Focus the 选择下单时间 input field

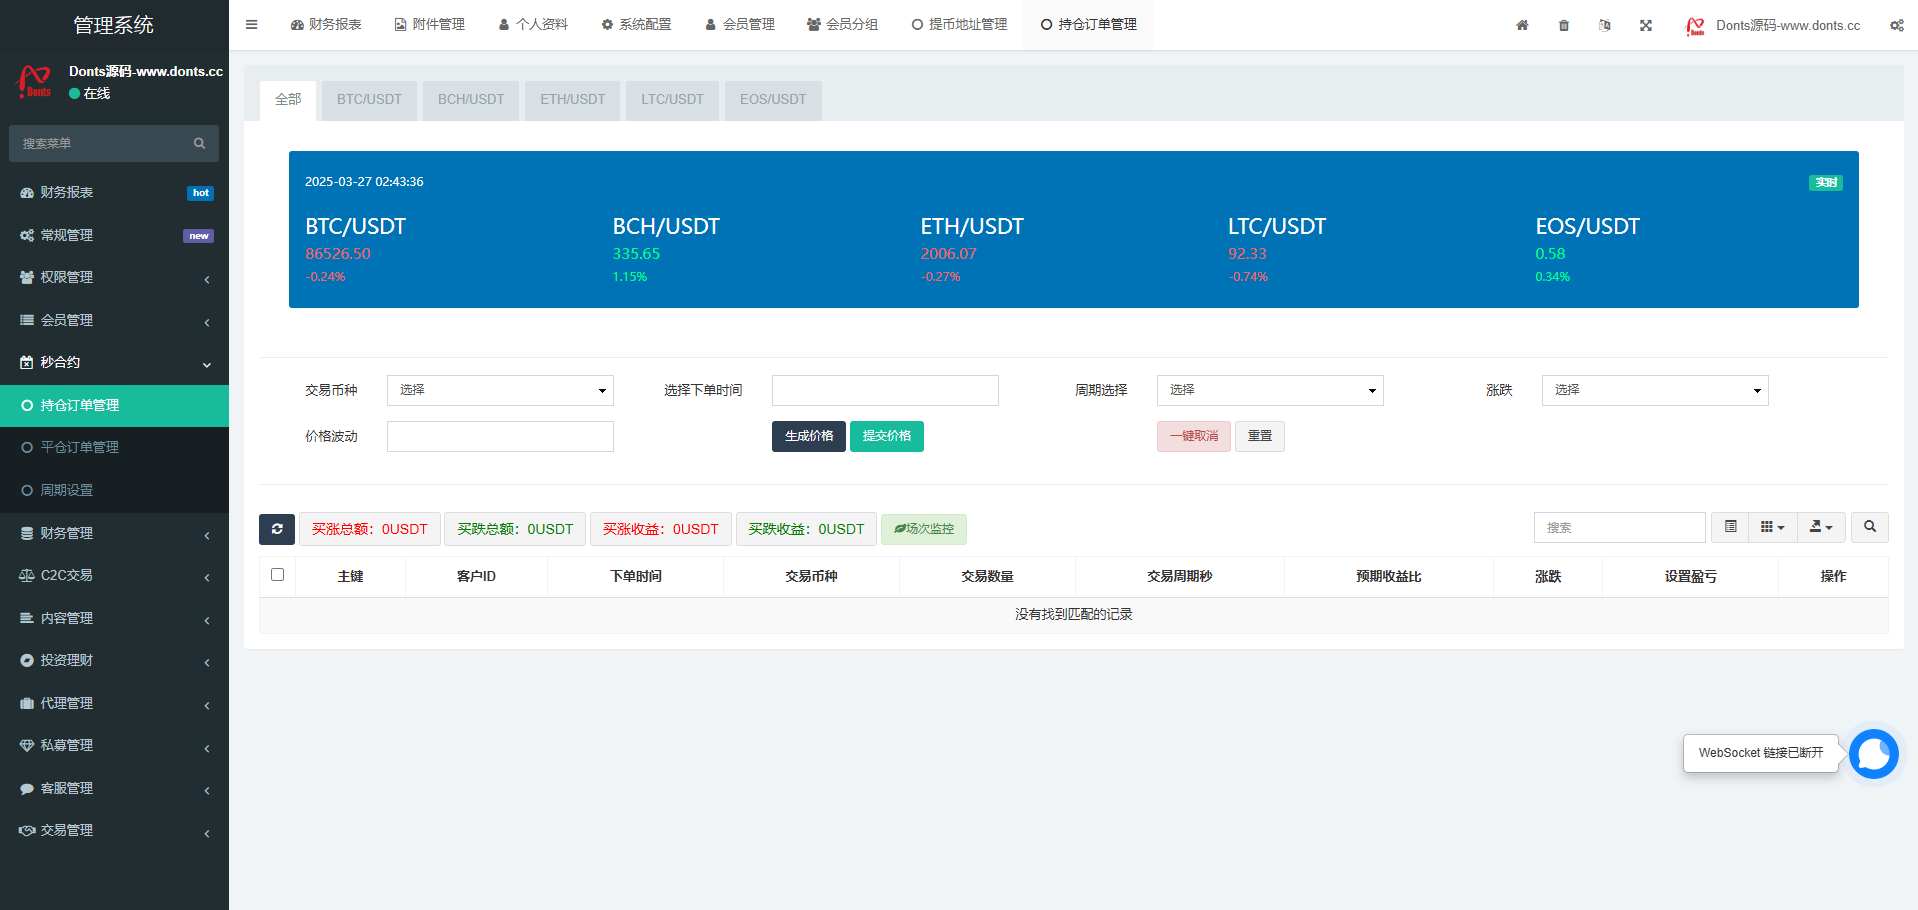[x=885, y=390]
